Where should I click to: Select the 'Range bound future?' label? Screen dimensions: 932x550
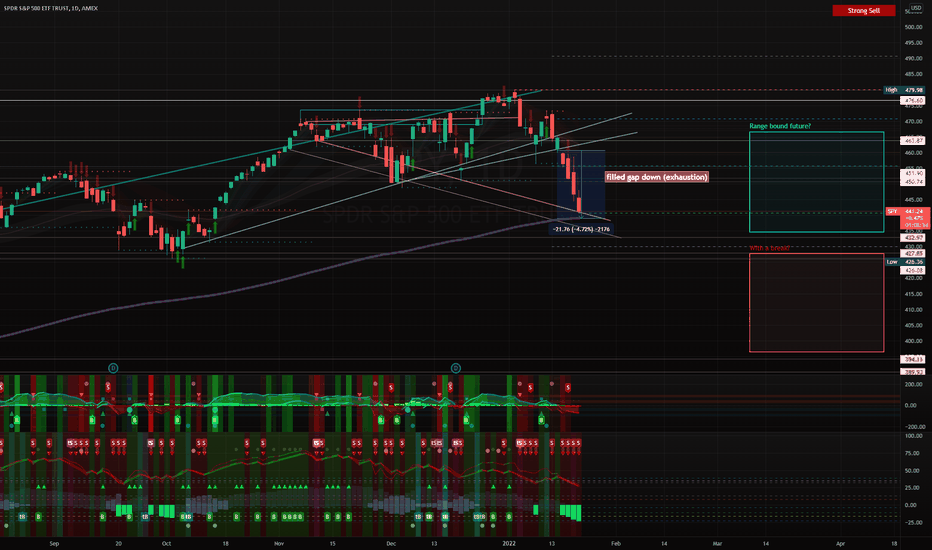coord(780,126)
